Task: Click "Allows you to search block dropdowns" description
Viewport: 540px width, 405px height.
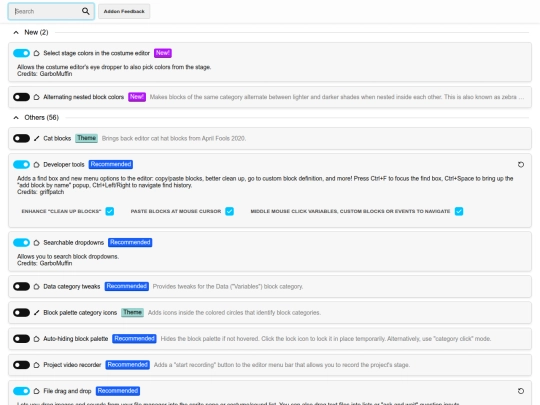Action: pos(68,257)
